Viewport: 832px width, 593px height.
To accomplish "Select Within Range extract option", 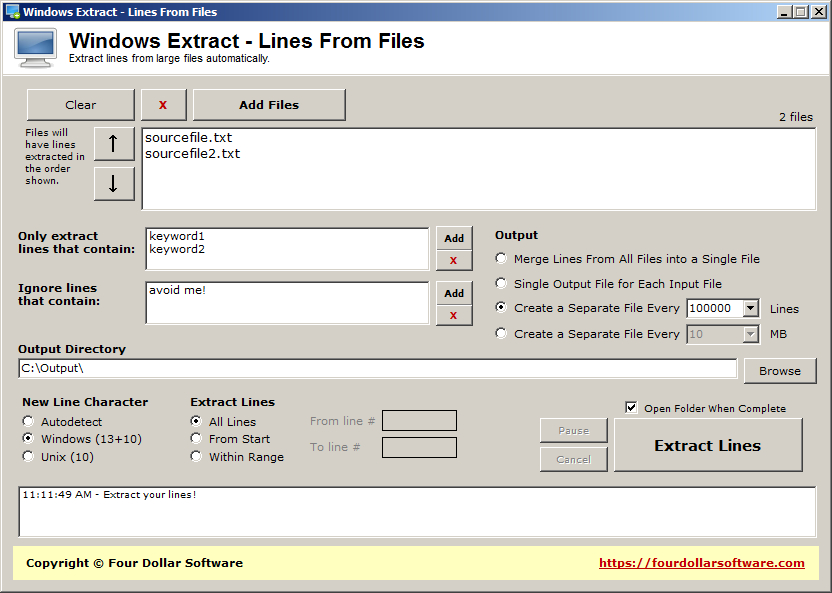I will [x=196, y=457].
